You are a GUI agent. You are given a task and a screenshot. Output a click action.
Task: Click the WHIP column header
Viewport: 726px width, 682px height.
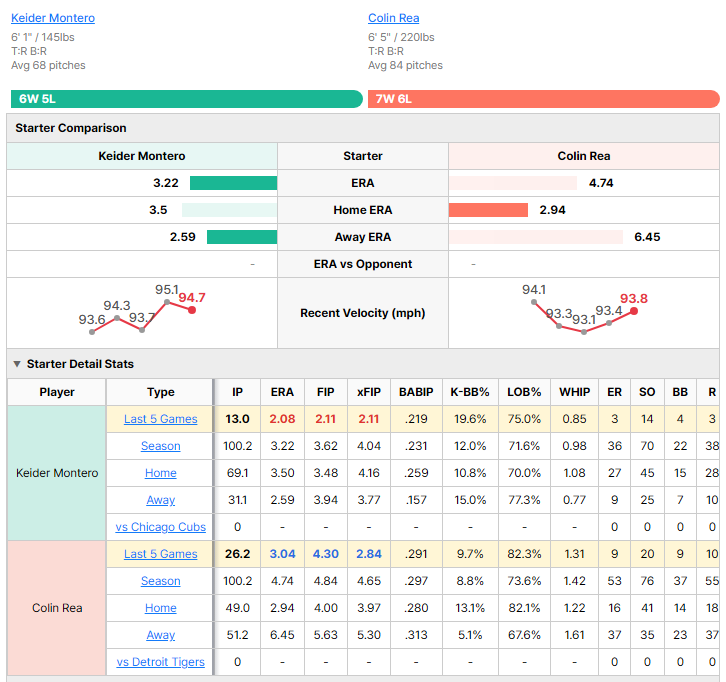tap(574, 392)
